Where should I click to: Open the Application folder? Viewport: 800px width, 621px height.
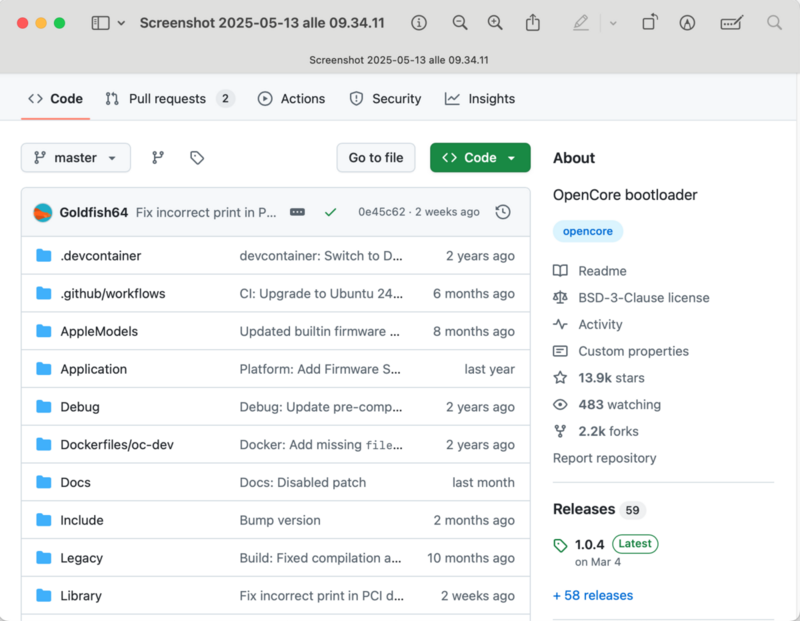pos(94,369)
